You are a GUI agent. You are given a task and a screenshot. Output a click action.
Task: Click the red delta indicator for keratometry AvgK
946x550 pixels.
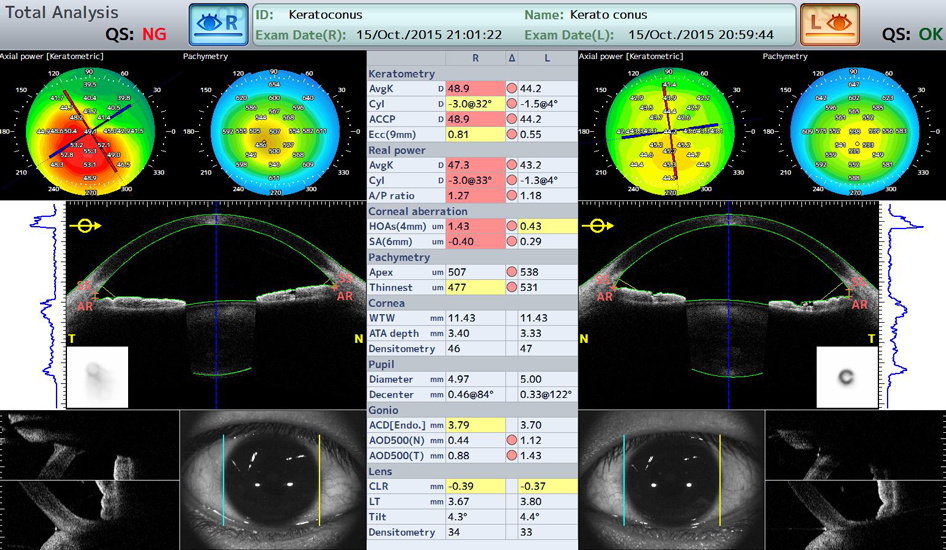pos(511,88)
